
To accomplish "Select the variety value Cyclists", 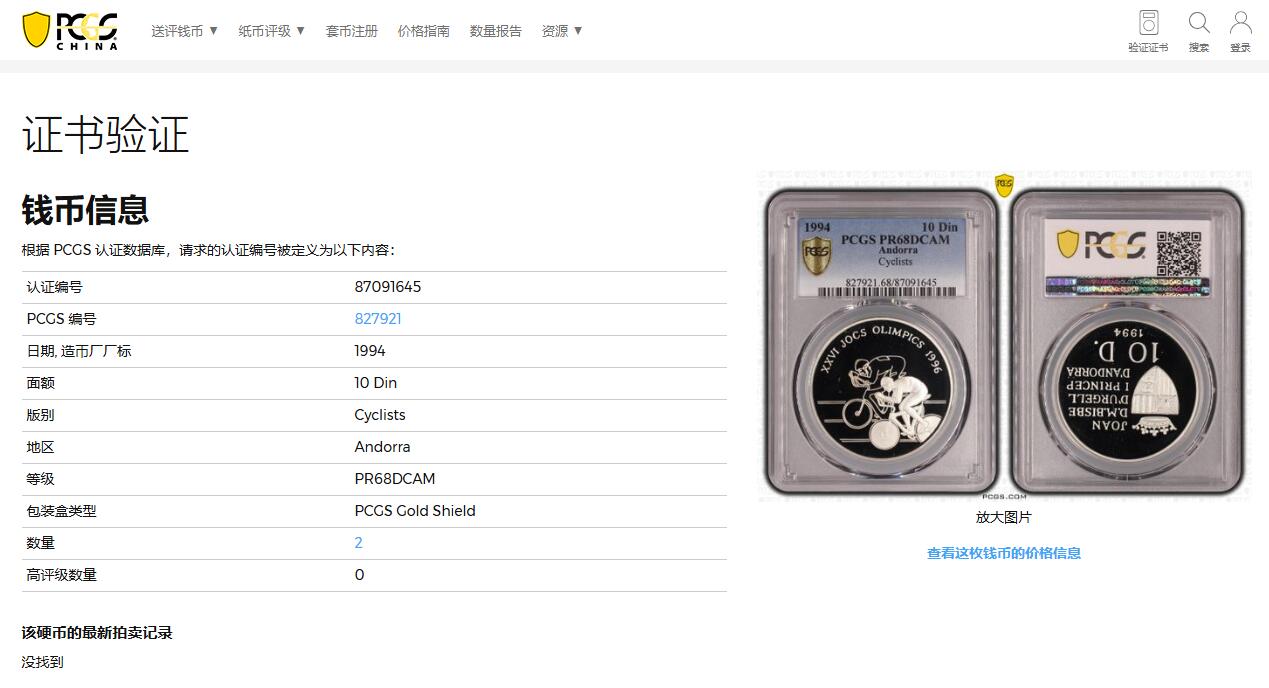I will point(380,415).
